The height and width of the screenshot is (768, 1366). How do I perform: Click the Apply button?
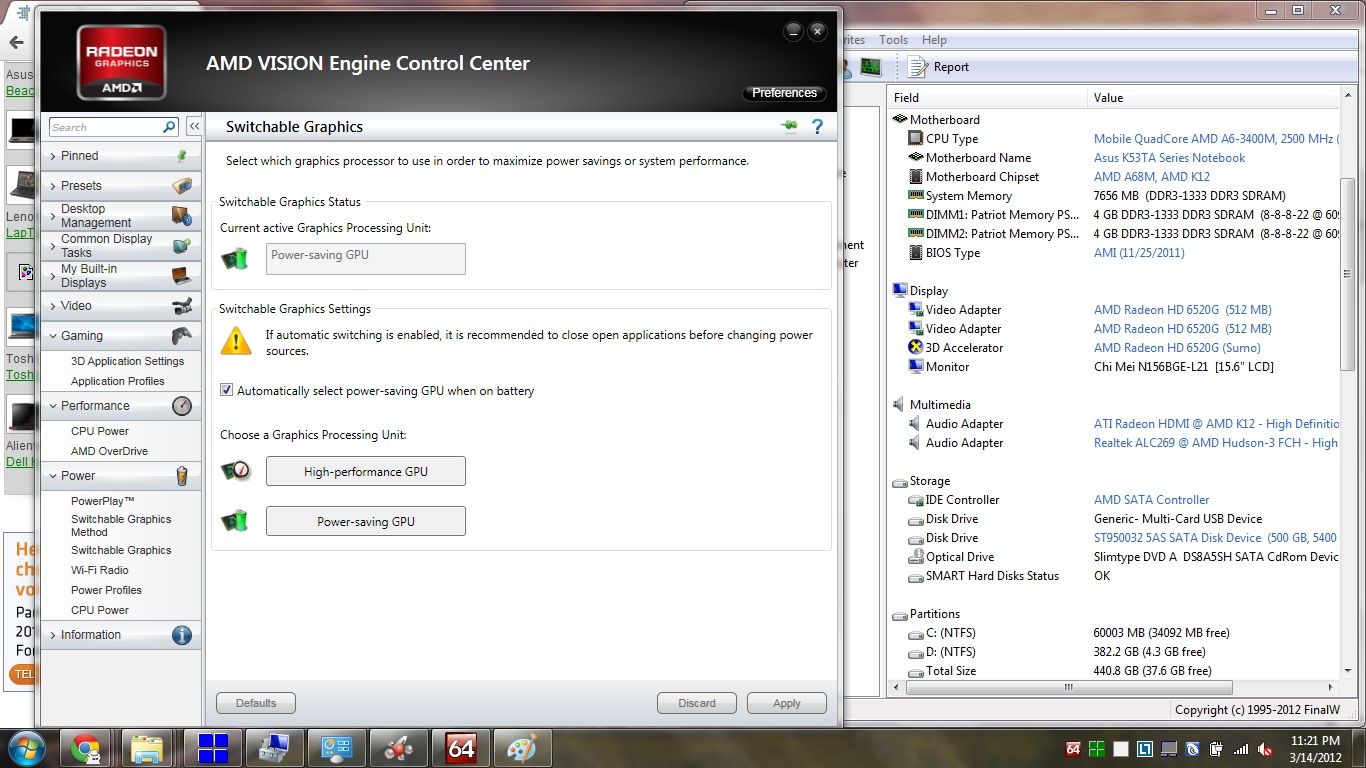787,703
